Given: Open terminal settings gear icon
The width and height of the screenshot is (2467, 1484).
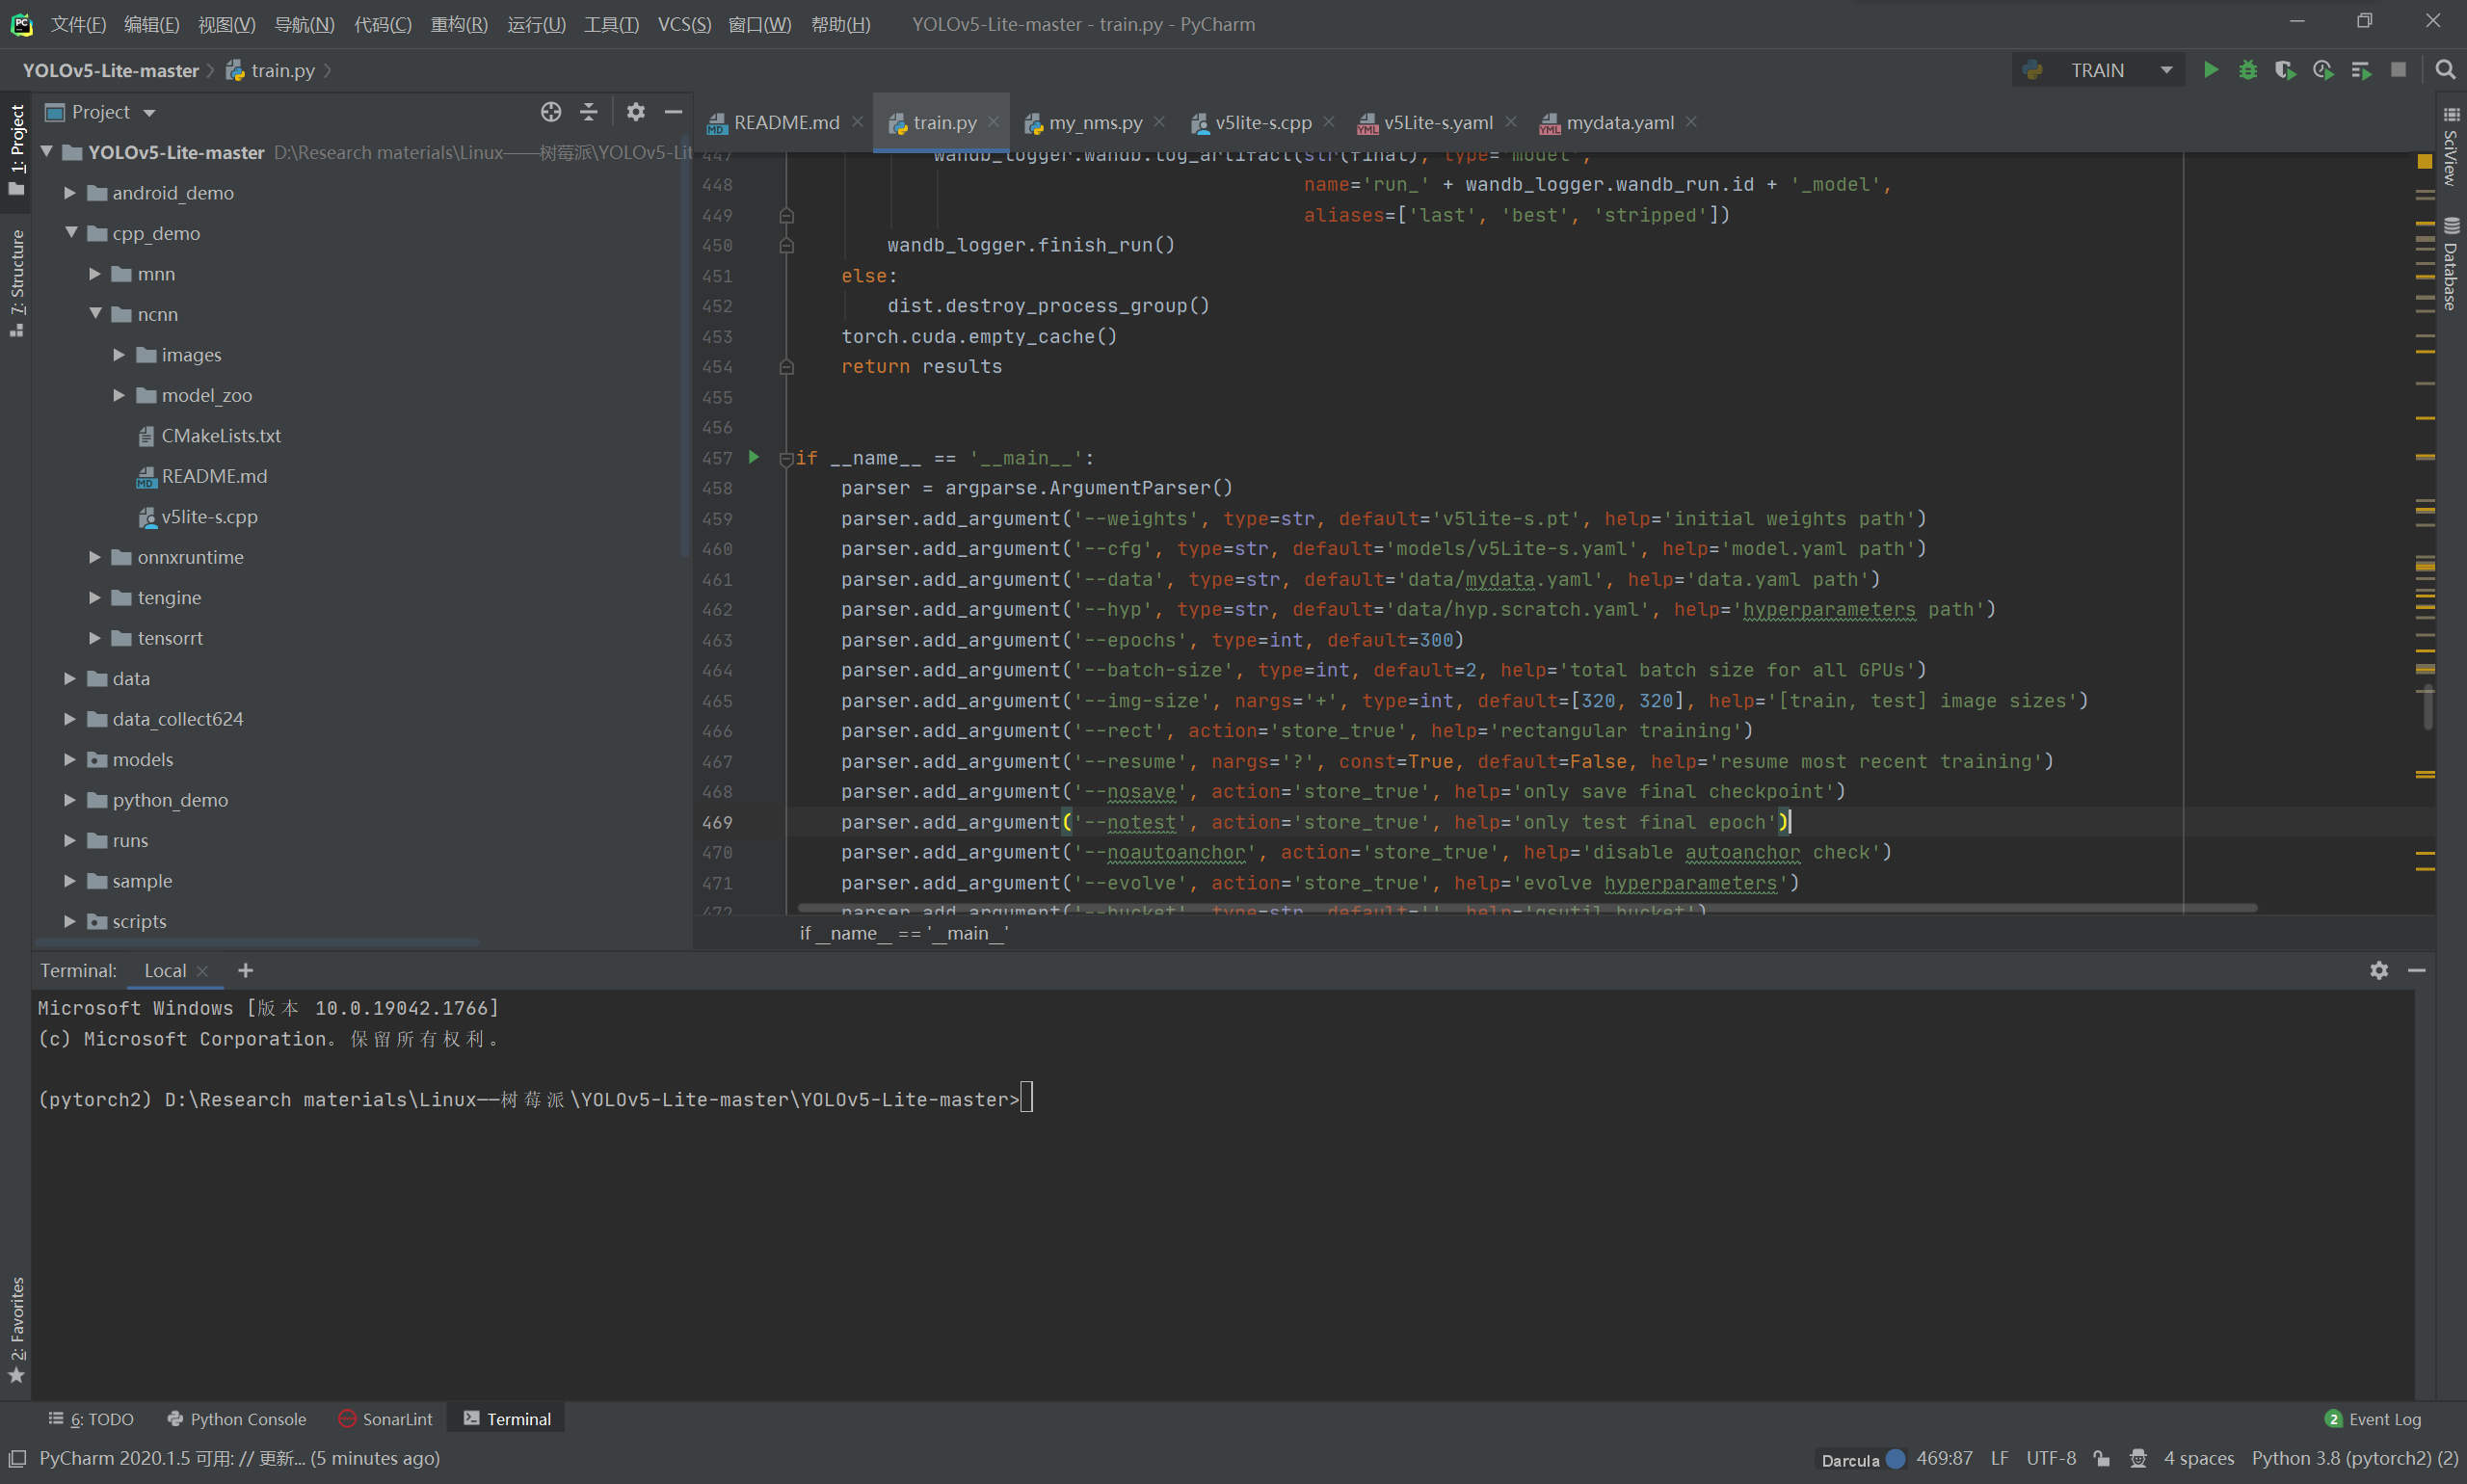Looking at the screenshot, I should [2378, 970].
